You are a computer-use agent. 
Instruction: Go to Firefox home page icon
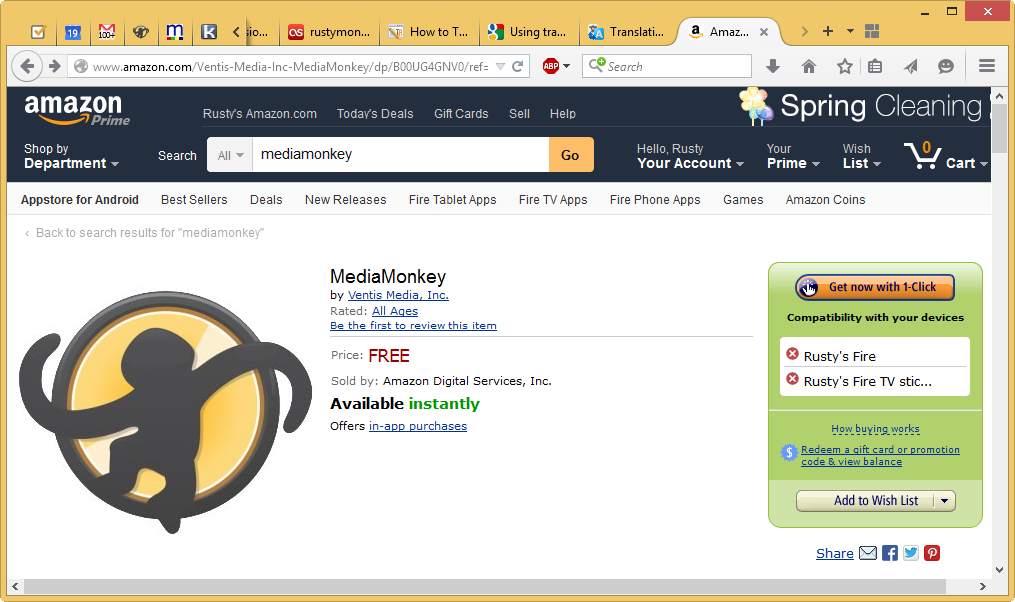pos(809,66)
